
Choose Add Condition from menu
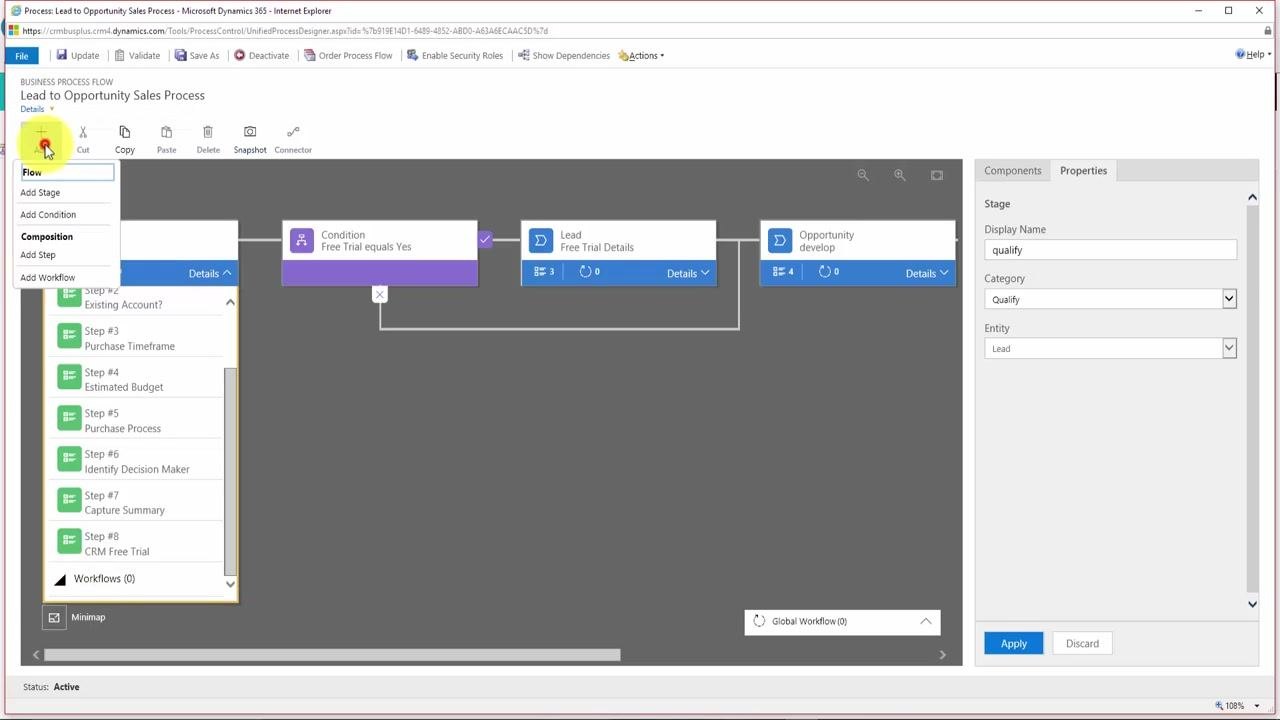pyautogui.click(x=48, y=214)
